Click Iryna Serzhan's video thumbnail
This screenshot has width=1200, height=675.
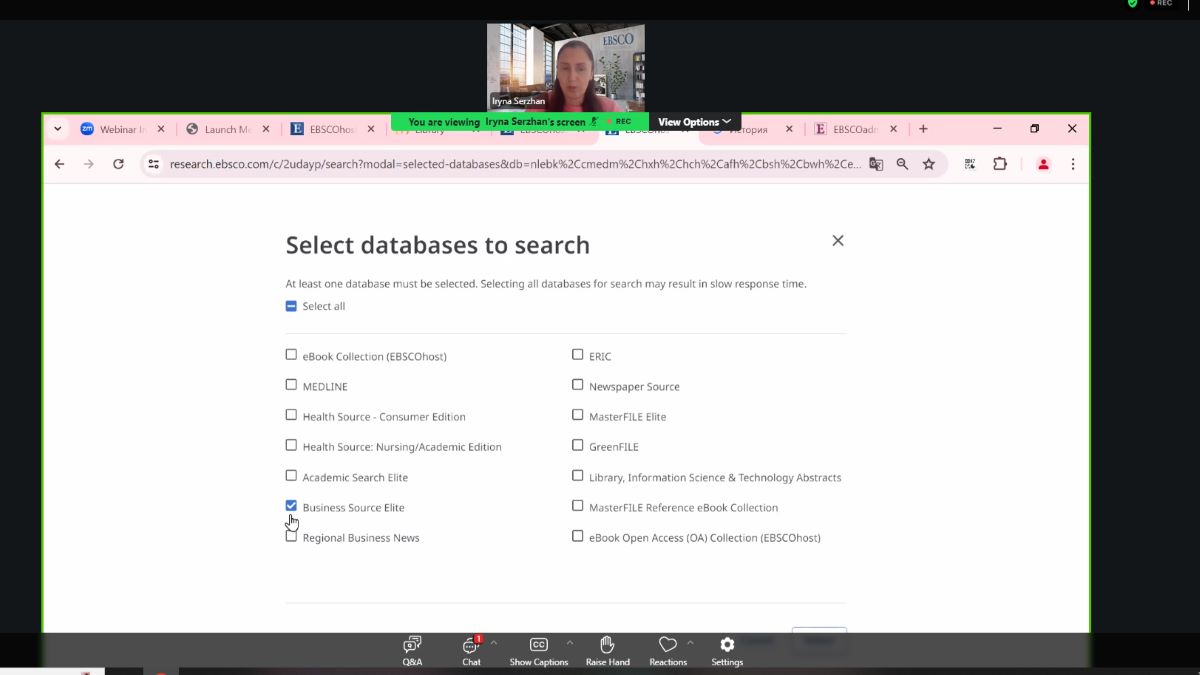[x=566, y=67]
